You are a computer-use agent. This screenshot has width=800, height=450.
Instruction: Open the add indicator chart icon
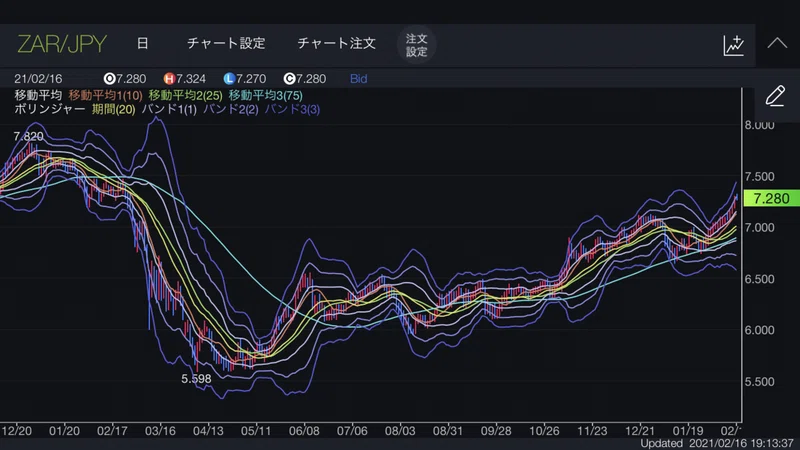pyautogui.click(x=734, y=45)
